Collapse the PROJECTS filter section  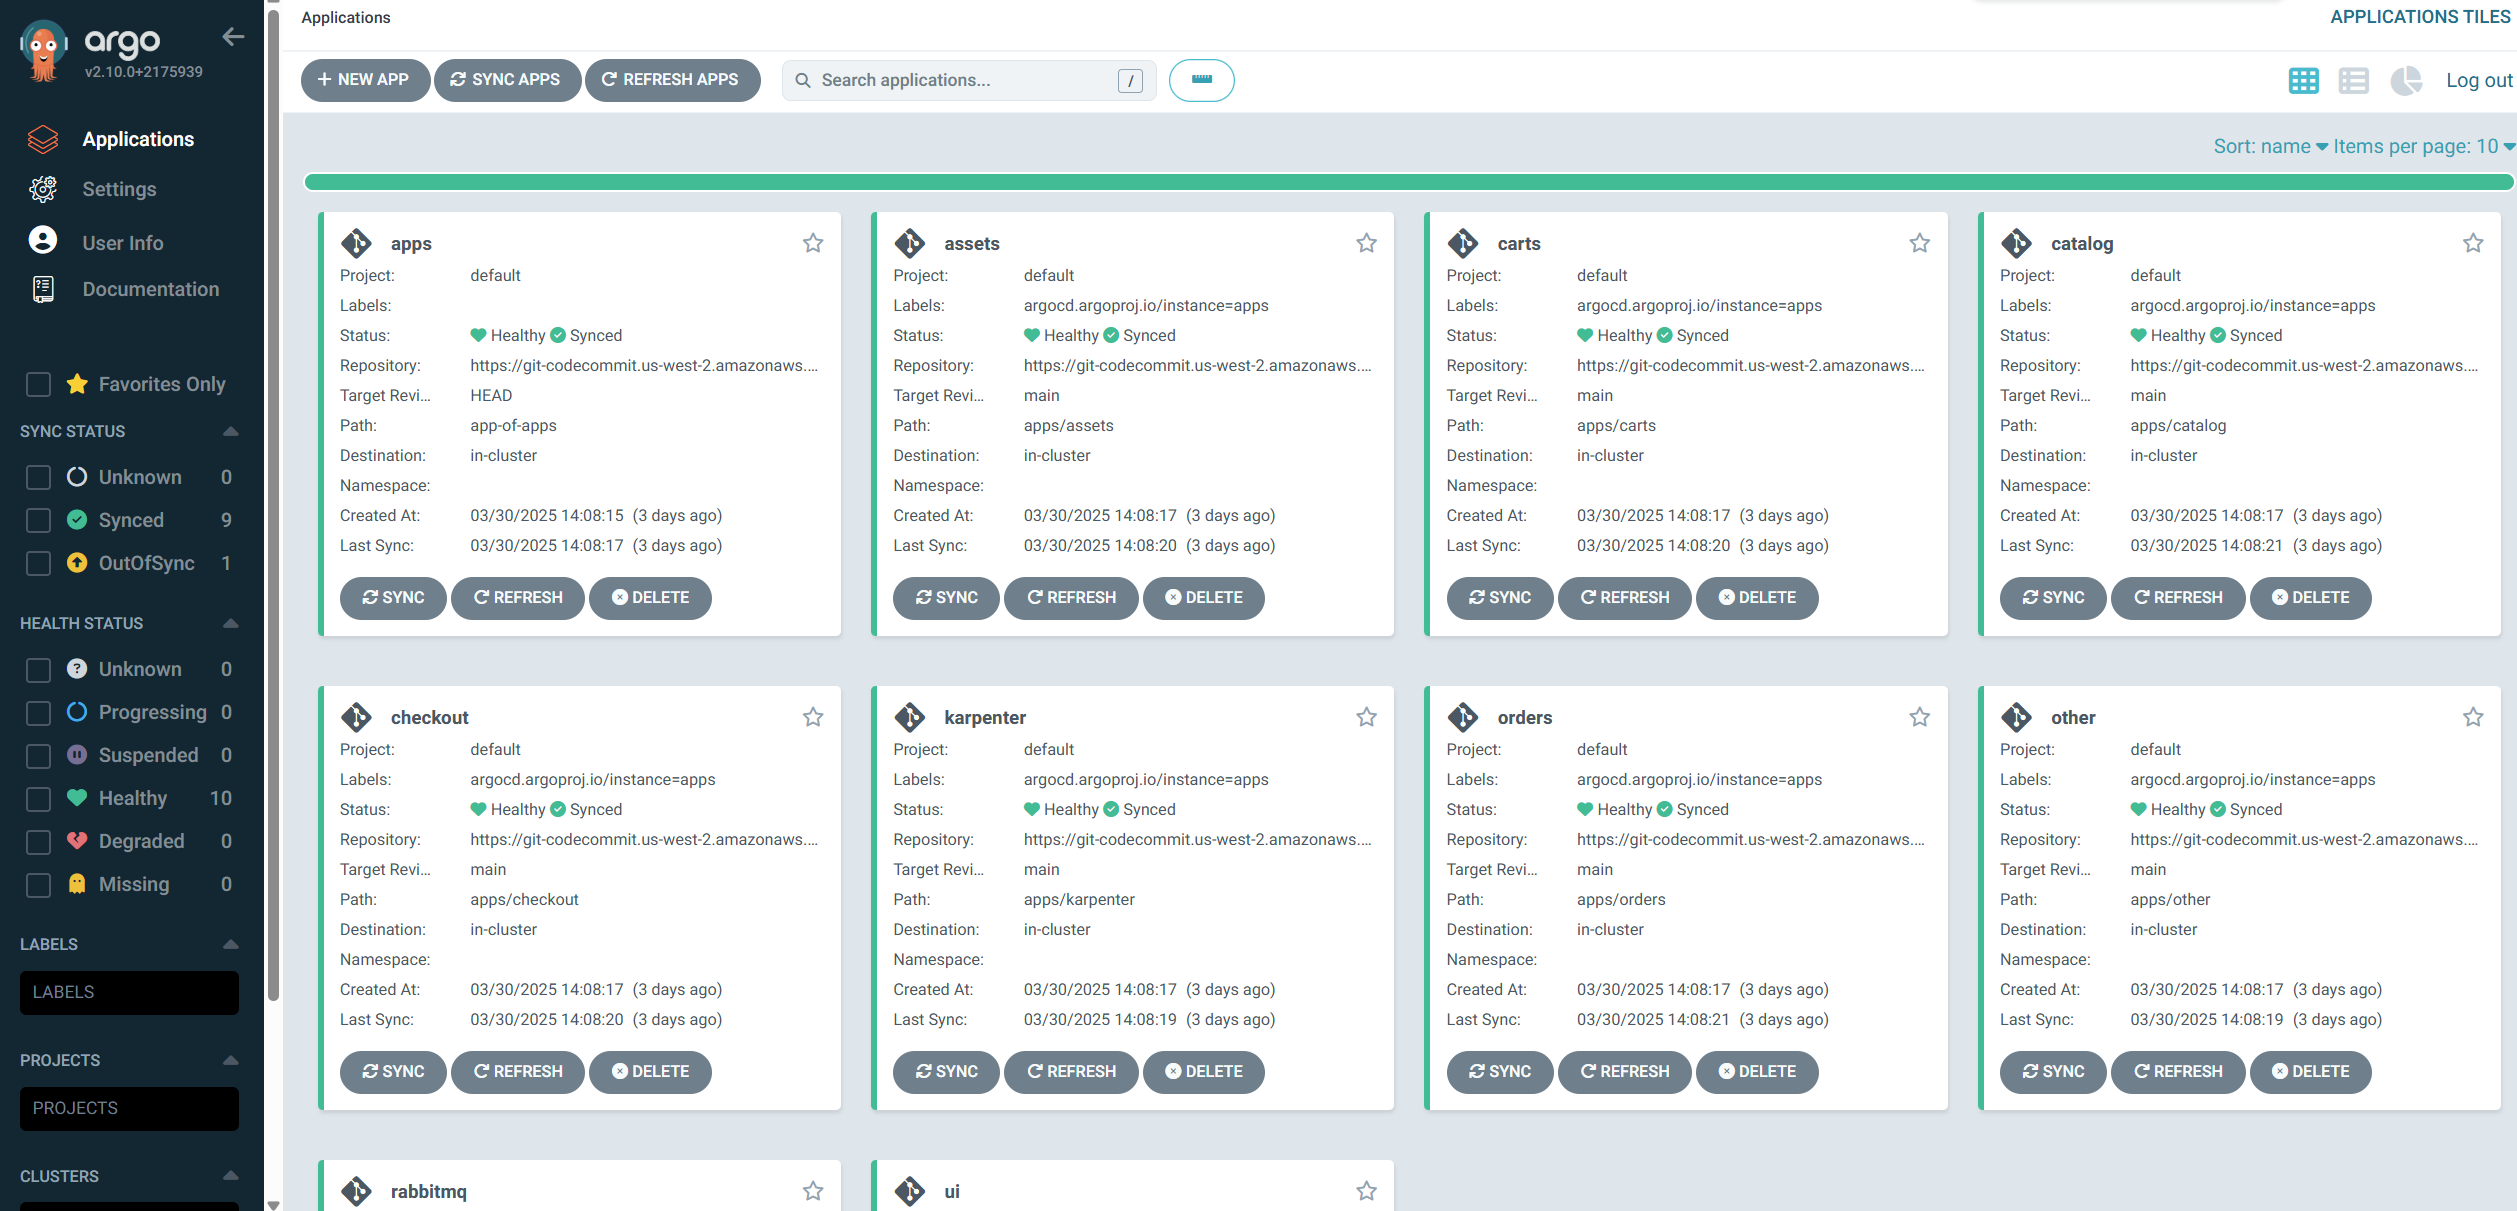click(x=231, y=1060)
